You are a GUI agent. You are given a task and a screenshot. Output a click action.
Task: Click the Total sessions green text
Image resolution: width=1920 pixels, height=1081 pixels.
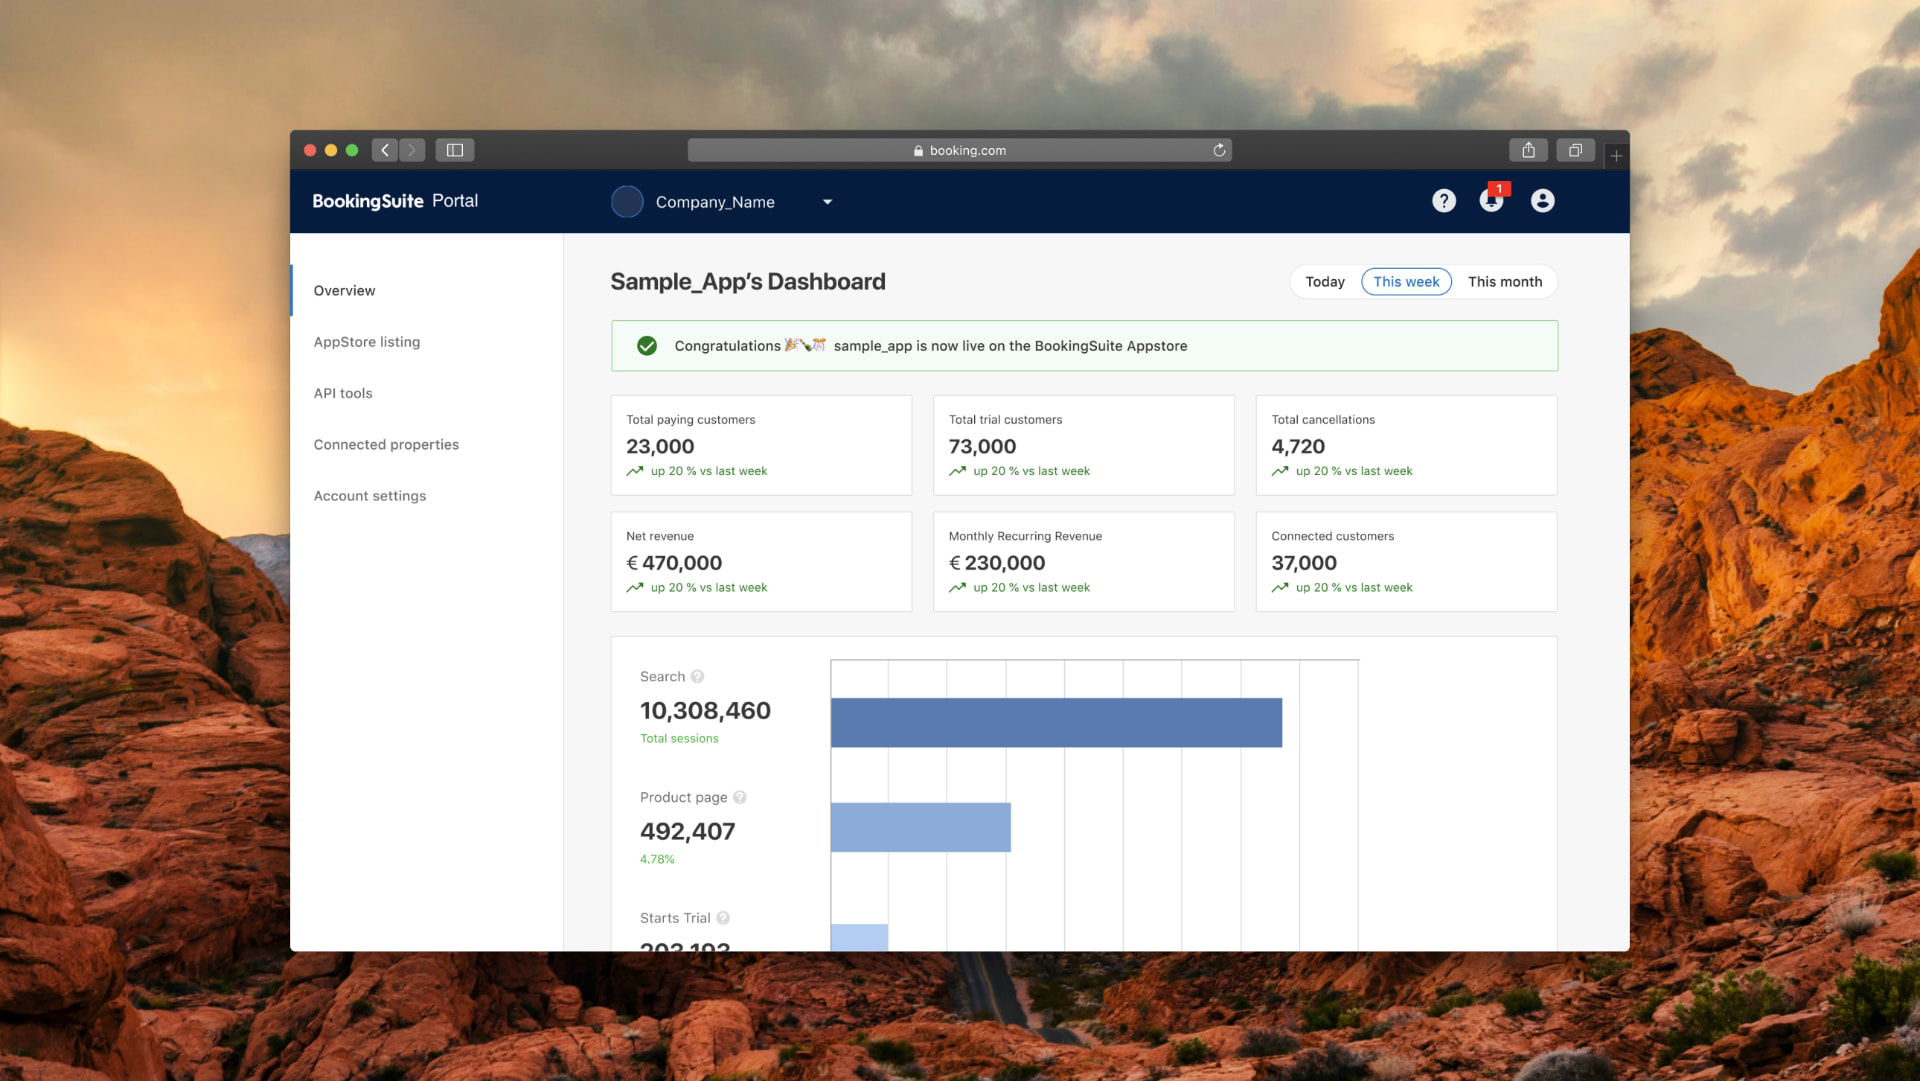[x=679, y=739]
